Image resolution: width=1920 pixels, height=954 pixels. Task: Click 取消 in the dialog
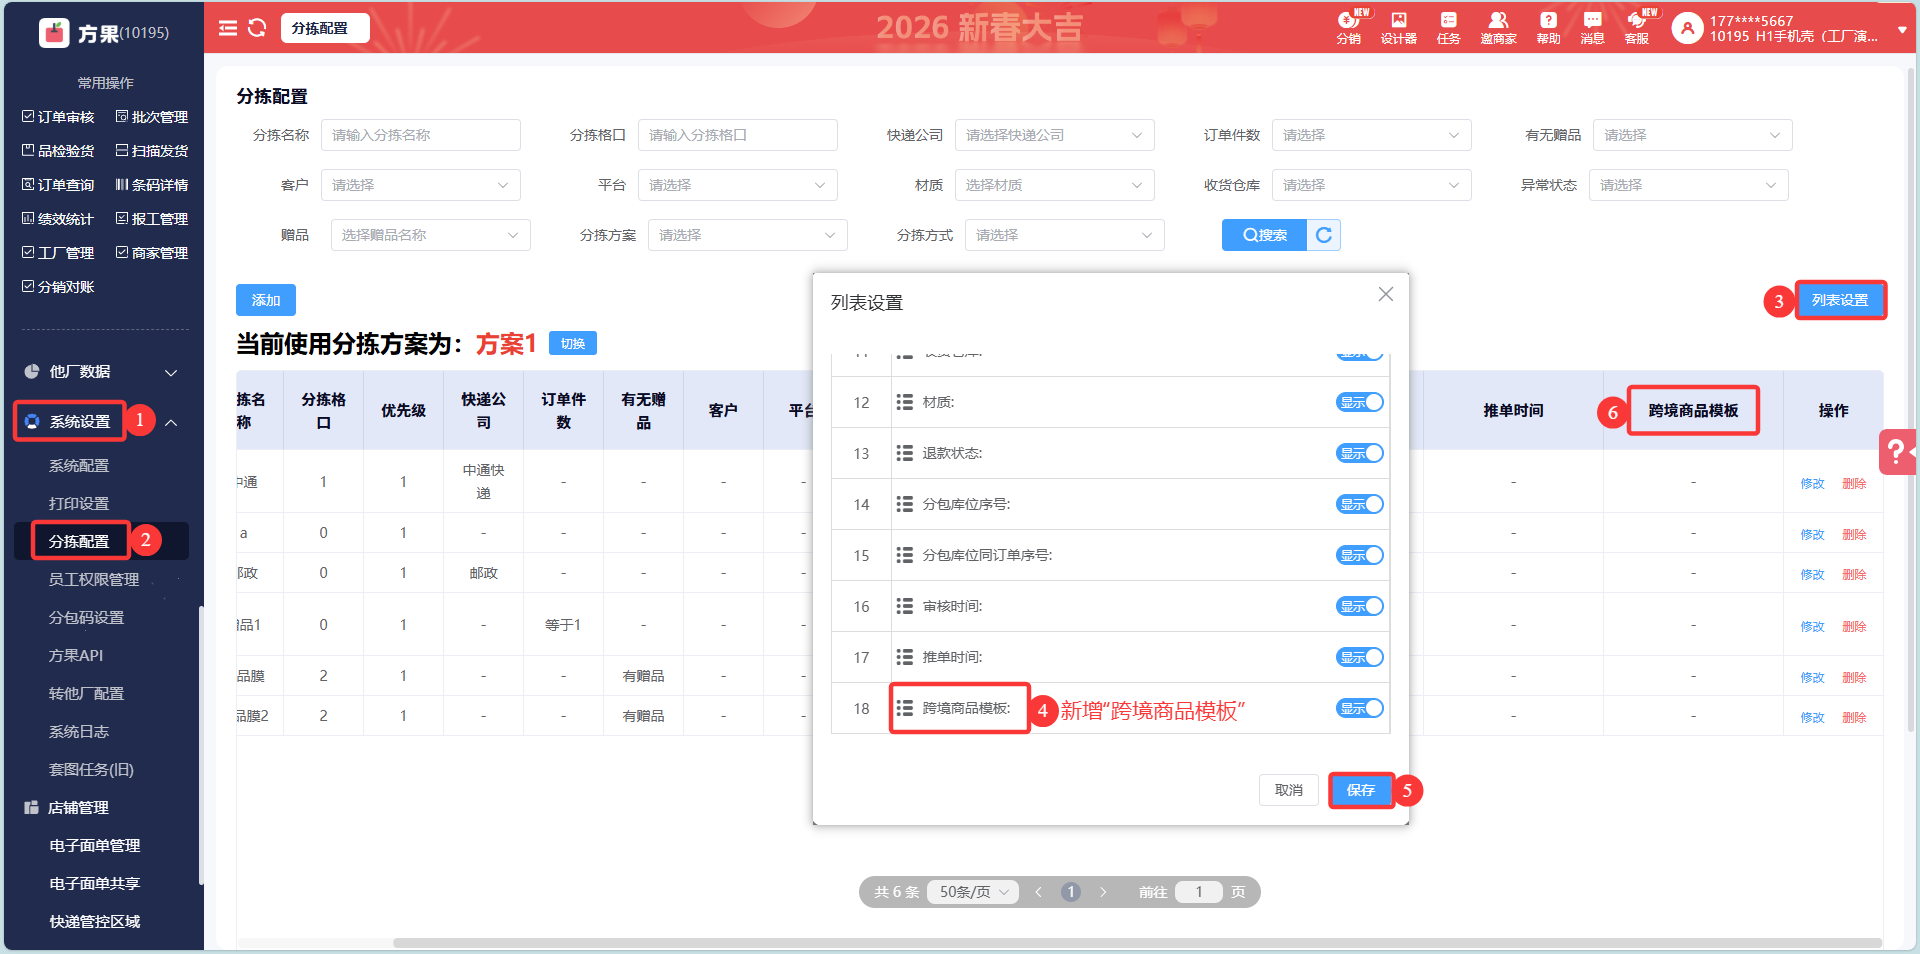point(1289,790)
